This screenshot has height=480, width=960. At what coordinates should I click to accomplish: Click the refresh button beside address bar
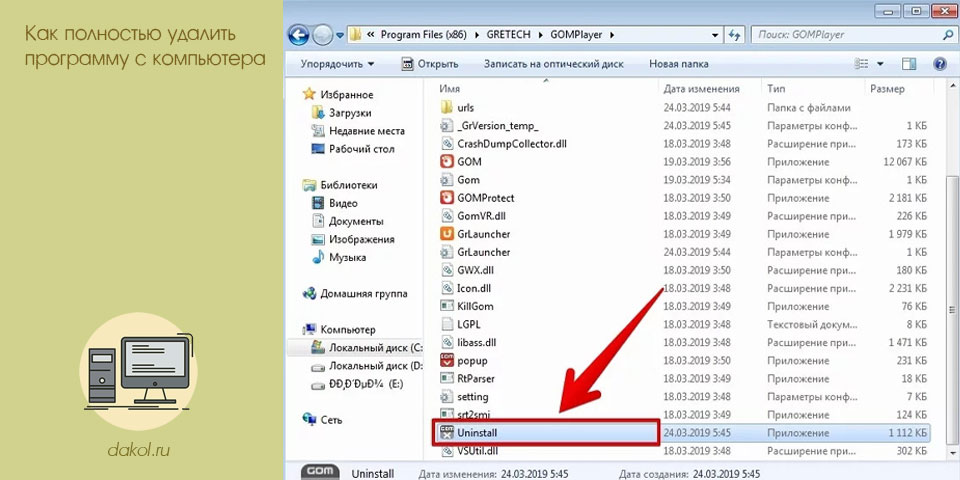(x=734, y=36)
